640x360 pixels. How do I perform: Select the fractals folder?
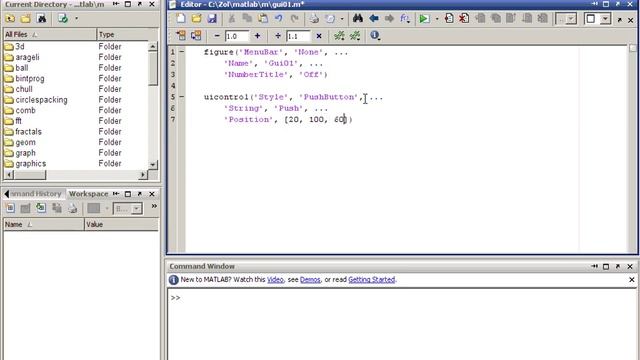(x=29, y=131)
